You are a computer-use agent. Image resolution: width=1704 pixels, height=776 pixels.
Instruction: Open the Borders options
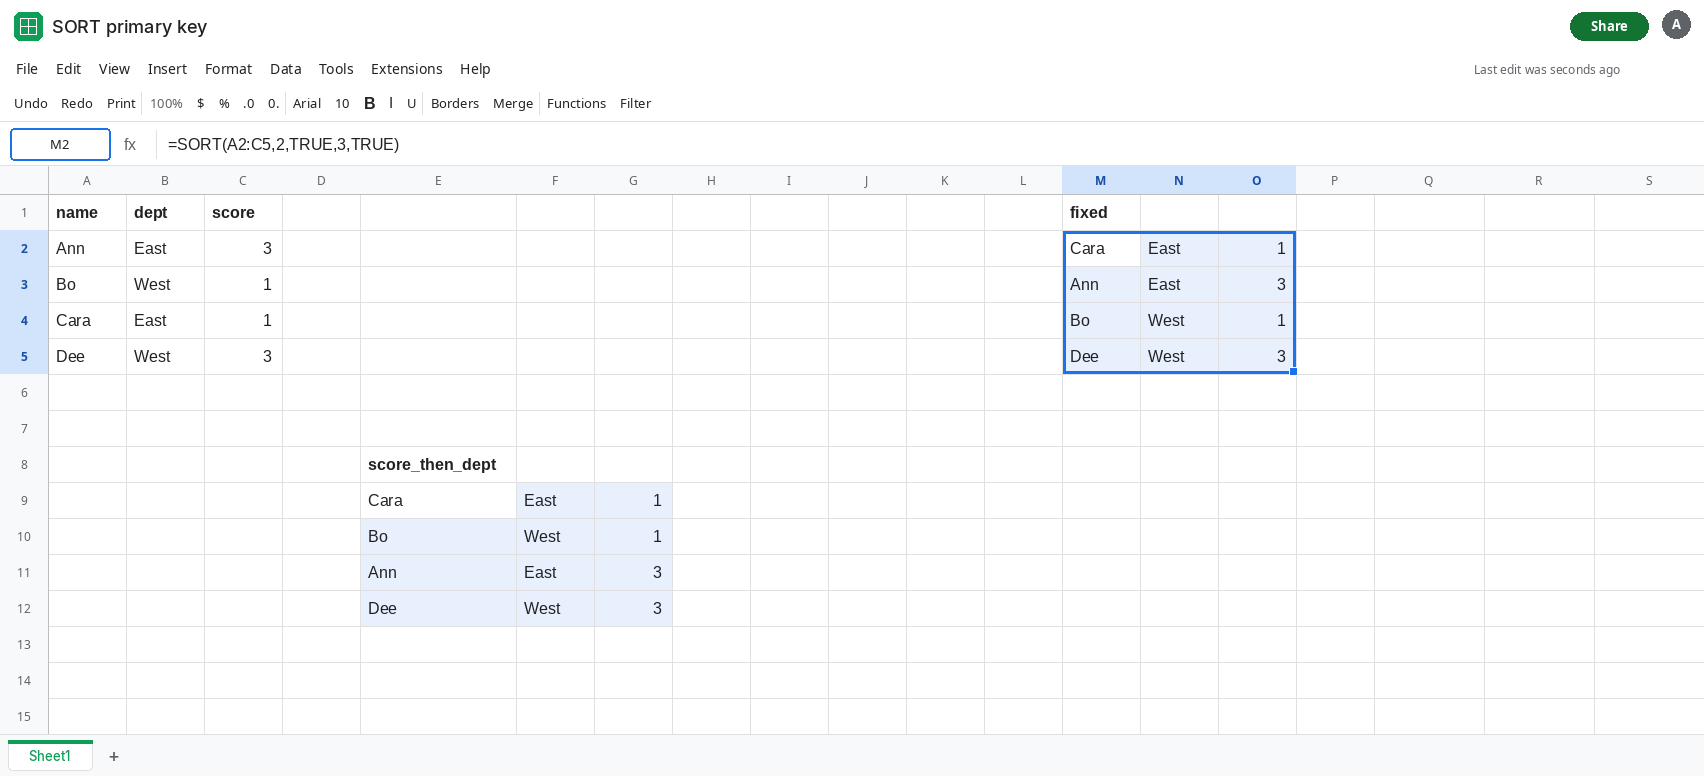pyautogui.click(x=455, y=103)
